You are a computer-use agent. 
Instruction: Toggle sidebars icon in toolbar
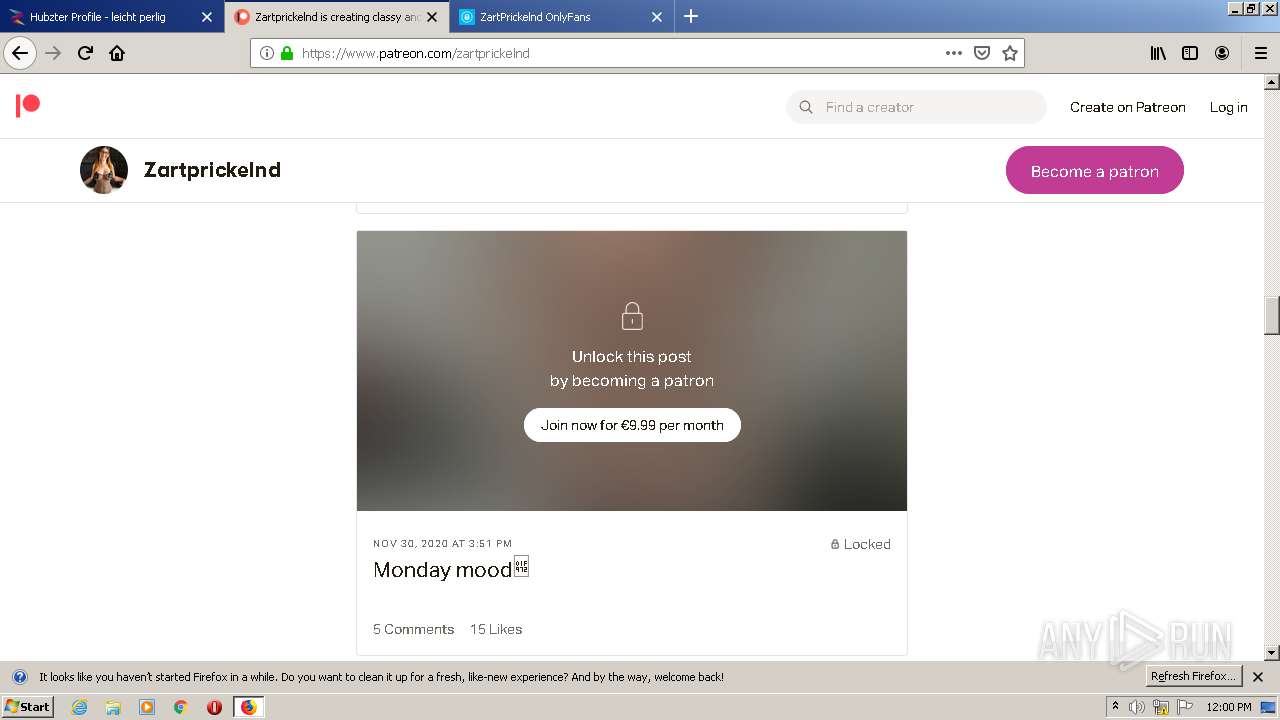pyautogui.click(x=1190, y=53)
